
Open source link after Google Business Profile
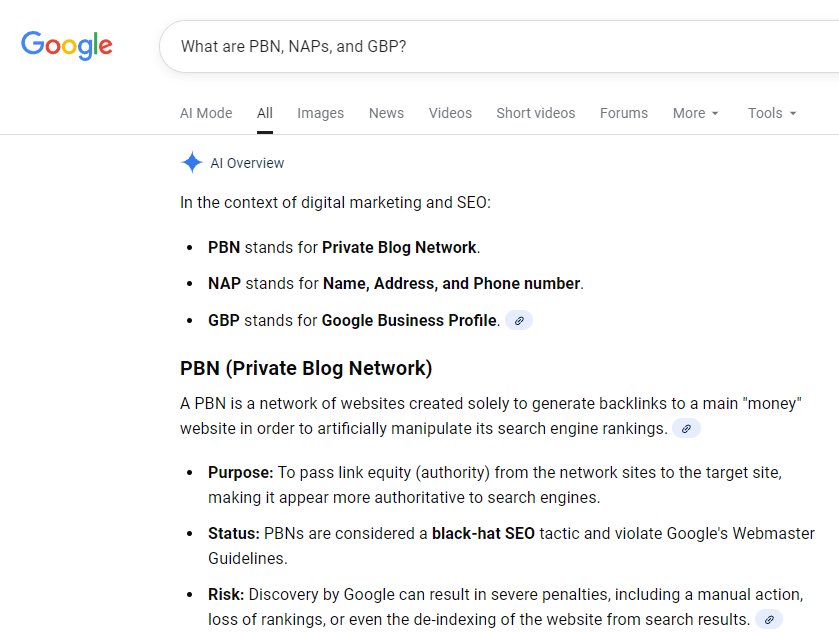pyautogui.click(x=519, y=321)
